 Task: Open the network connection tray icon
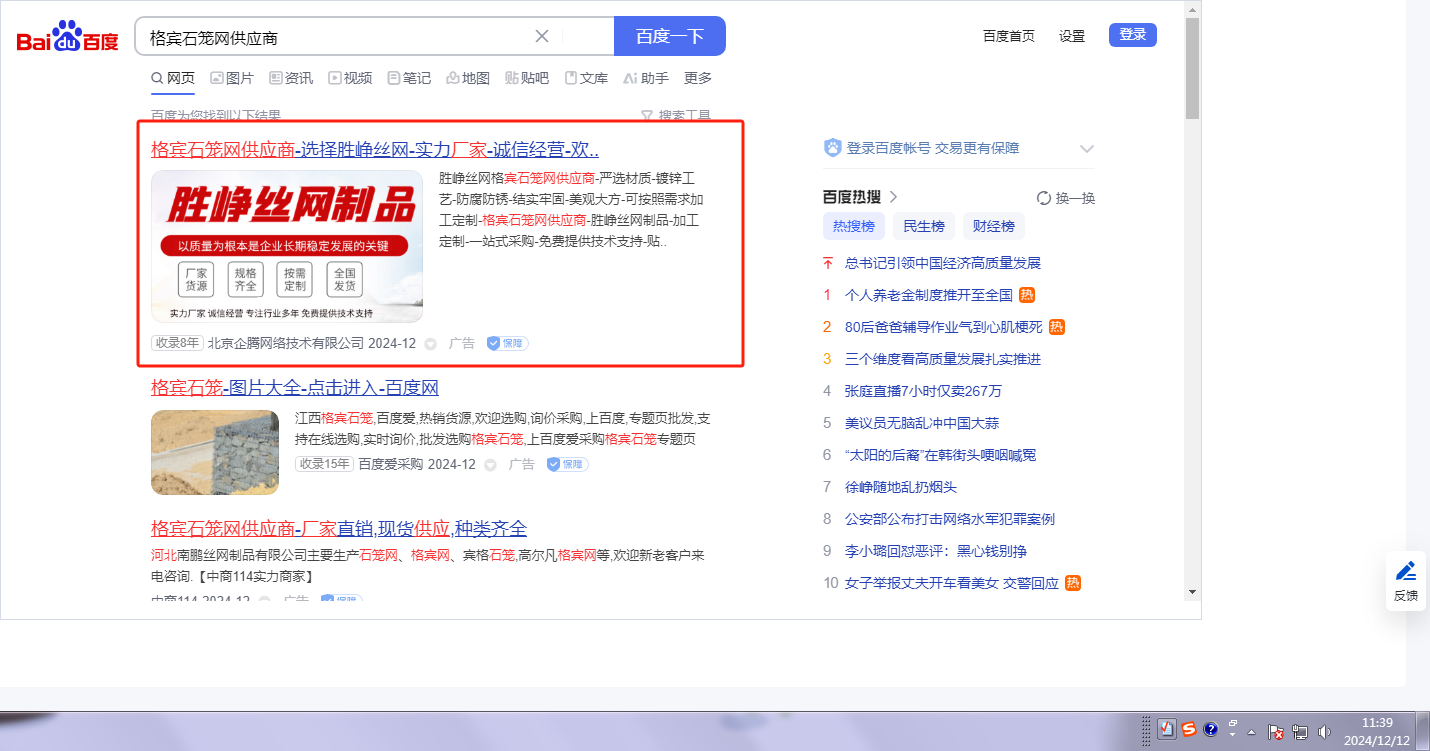[x=1301, y=732]
